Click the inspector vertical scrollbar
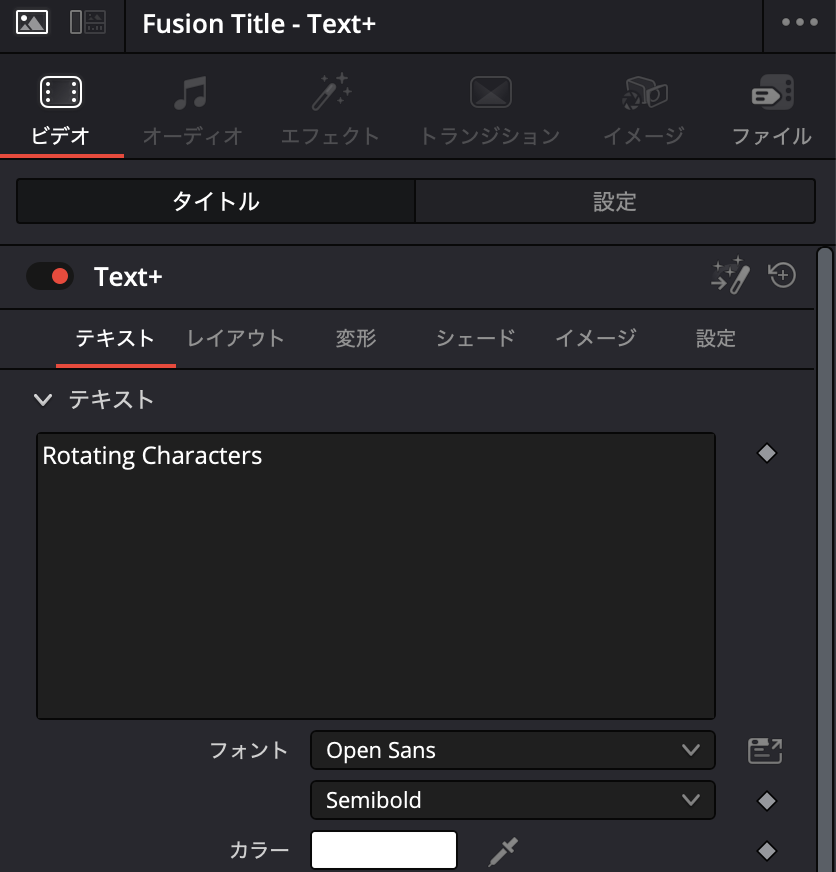The height and width of the screenshot is (872, 836). click(825, 559)
